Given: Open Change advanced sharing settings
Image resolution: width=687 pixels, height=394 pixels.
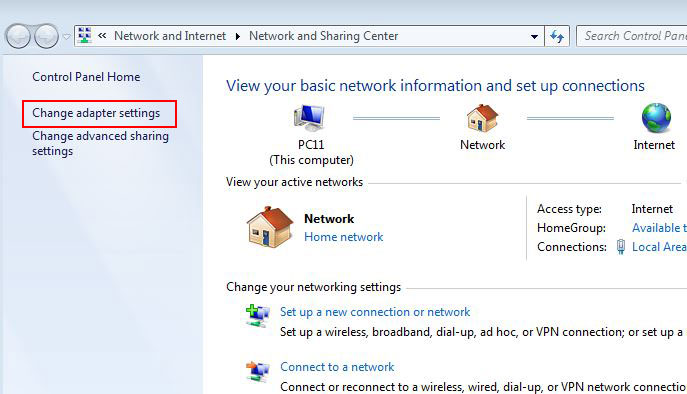Looking at the screenshot, I should click(x=100, y=143).
